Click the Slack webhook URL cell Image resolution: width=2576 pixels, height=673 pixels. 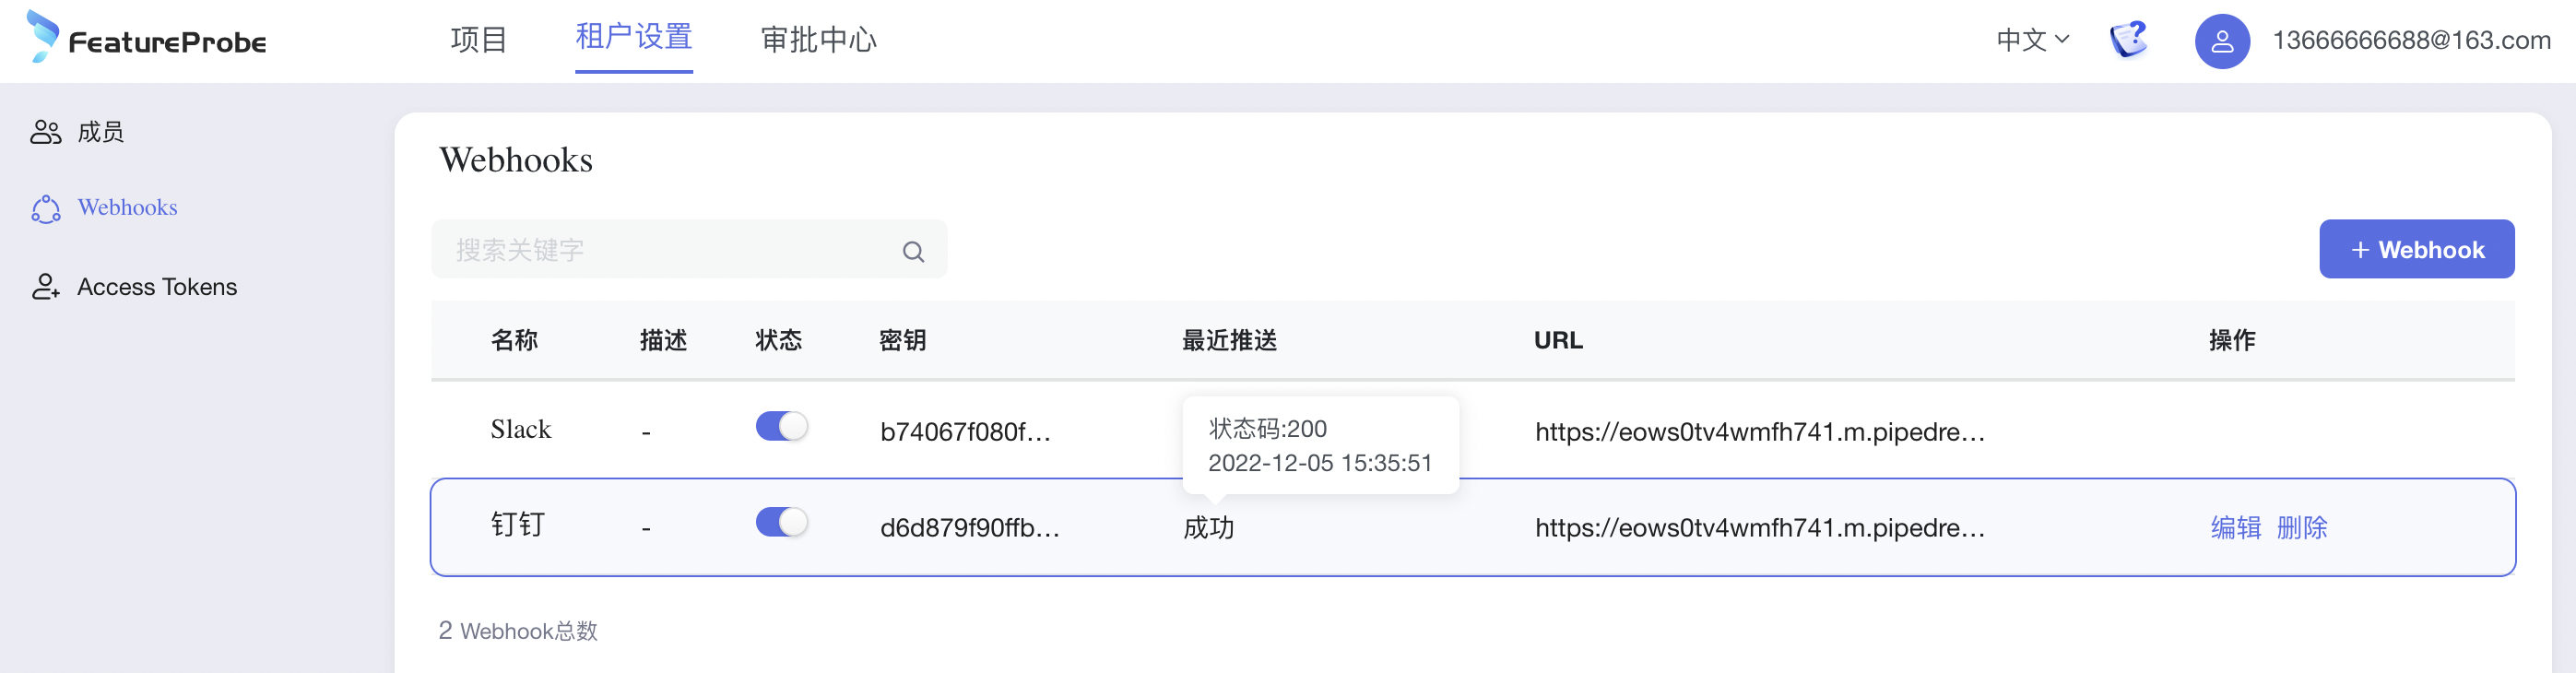[x=1760, y=432]
